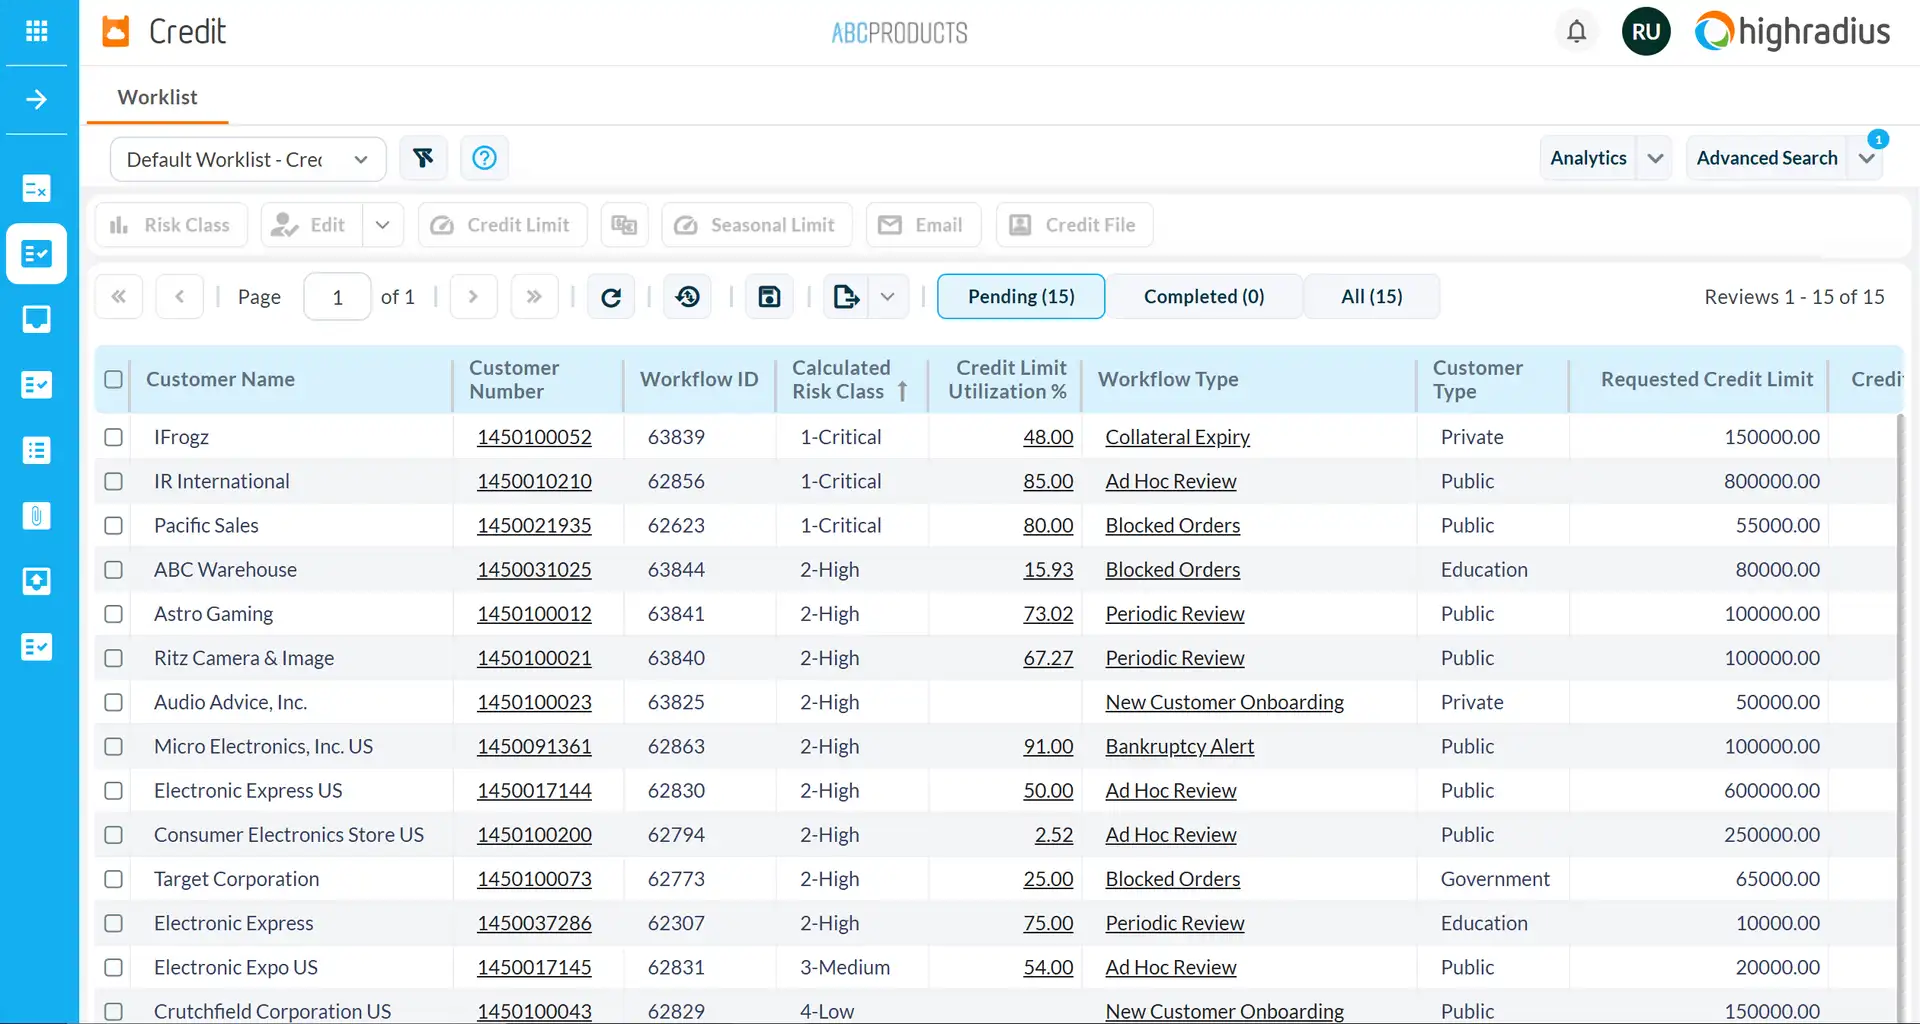Image resolution: width=1920 pixels, height=1024 pixels.
Task: Go to the last page
Action: pyautogui.click(x=534, y=296)
